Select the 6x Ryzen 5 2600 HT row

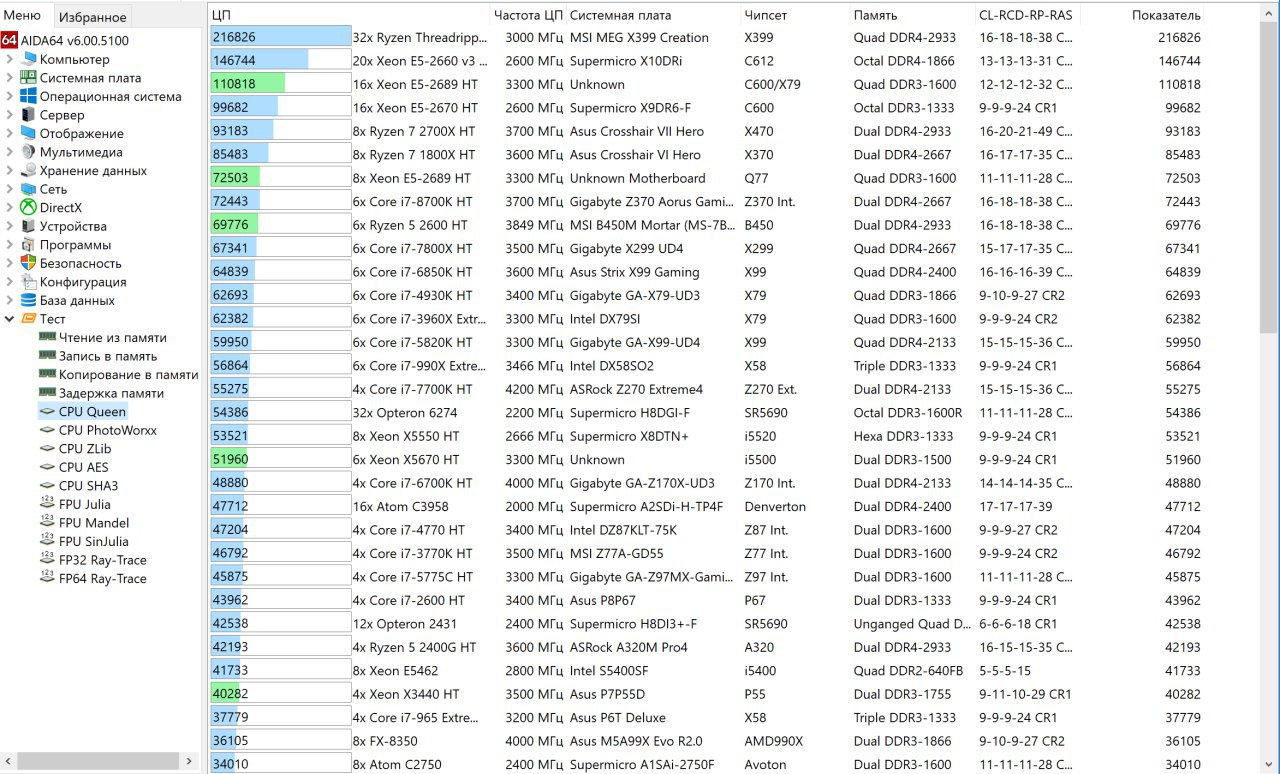pyautogui.click(x=705, y=225)
